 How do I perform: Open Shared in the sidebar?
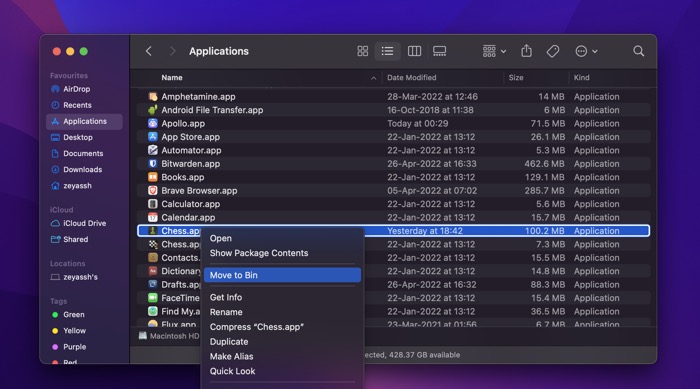coord(75,239)
